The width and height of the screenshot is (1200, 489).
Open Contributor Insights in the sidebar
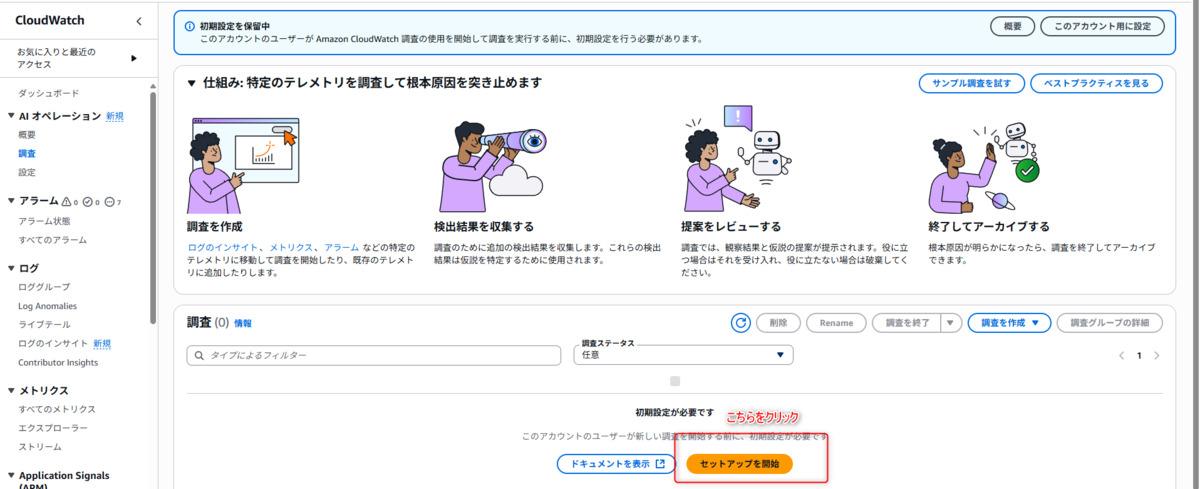click(x=58, y=363)
